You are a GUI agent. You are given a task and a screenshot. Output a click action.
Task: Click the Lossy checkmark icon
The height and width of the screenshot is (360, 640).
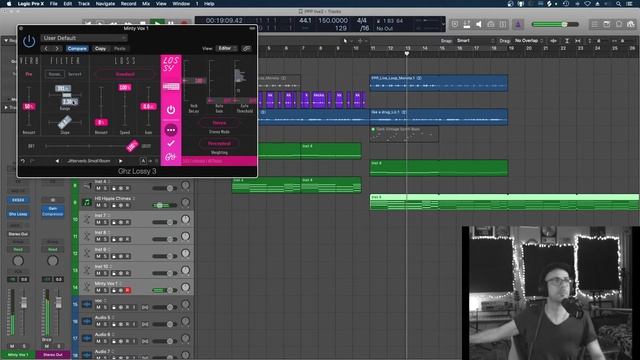pyautogui.click(x=171, y=143)
